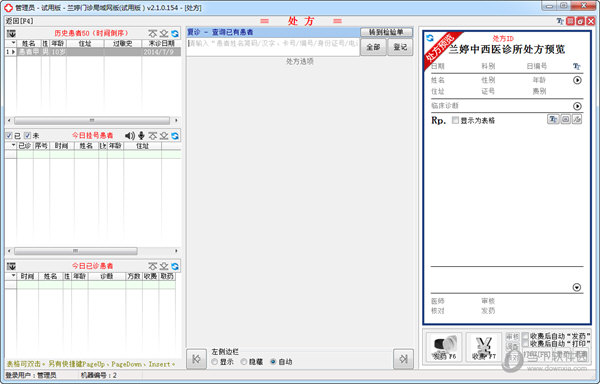600x384 pixels.
Task: Click into the patient search input field
Action: tap(273, 47)
